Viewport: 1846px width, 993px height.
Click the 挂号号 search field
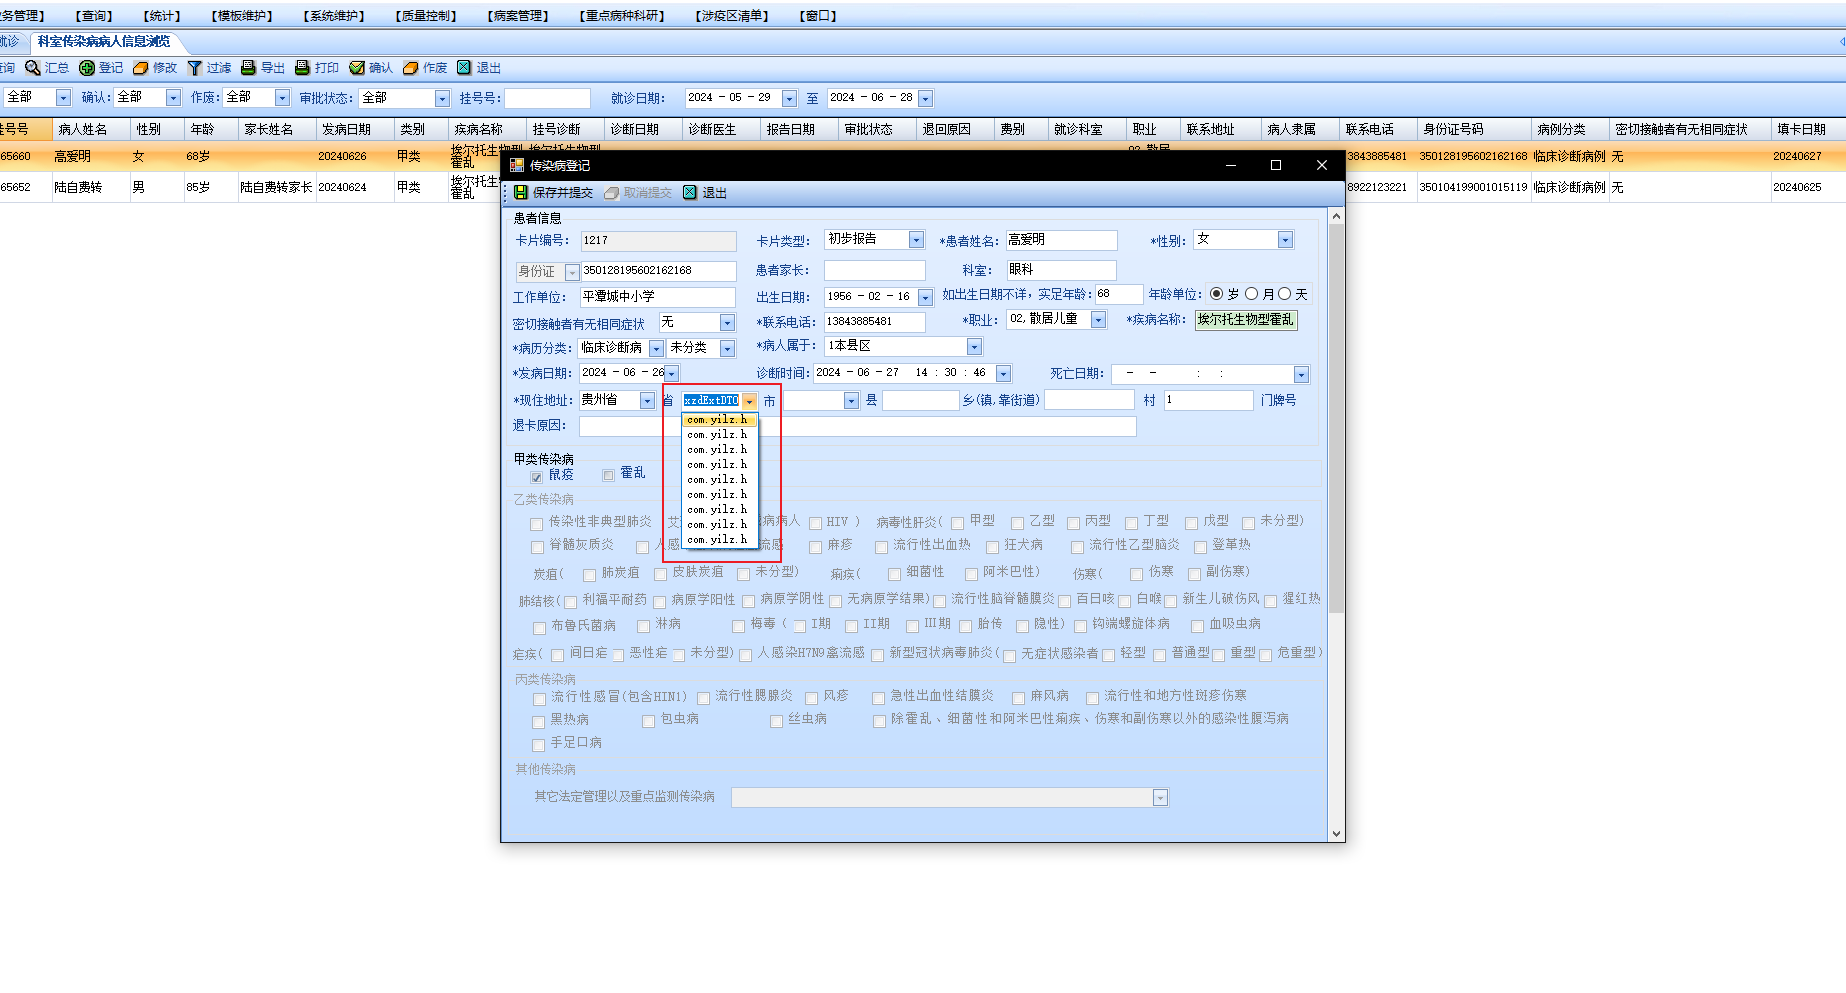(x=547, y=98)
